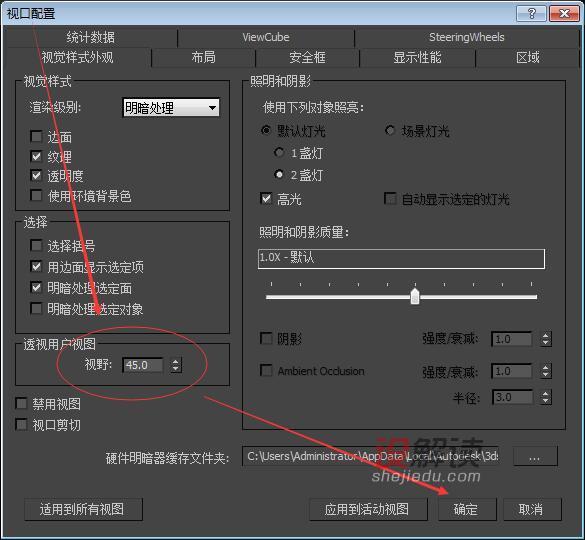Enable Ambient Occlusion checkbox
Screen dimensions: 585x540
pyautogui.click(x=266, y=371)
